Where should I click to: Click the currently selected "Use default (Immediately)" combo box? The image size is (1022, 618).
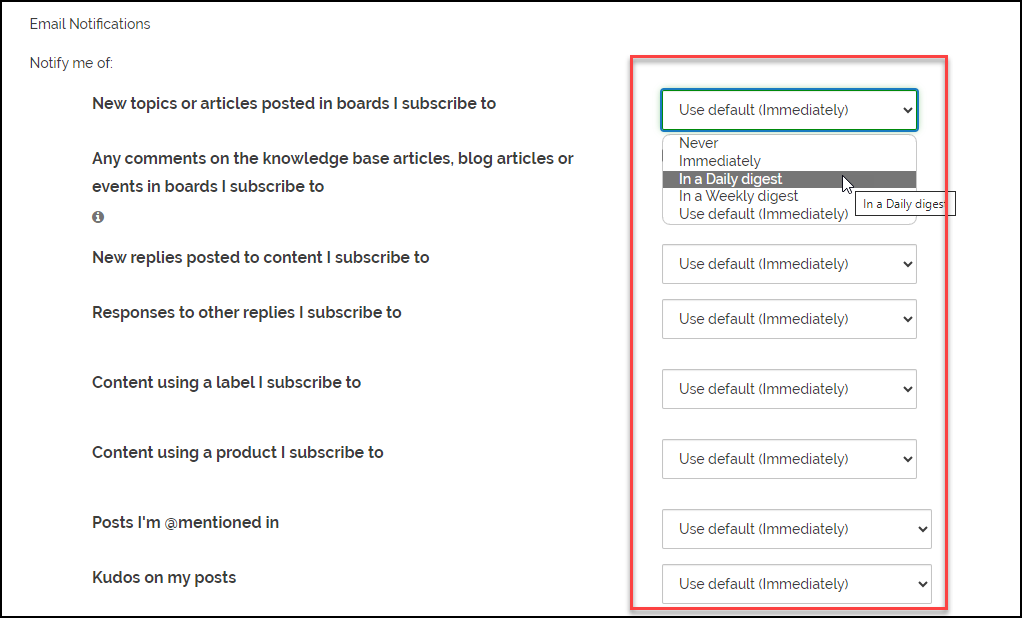(788, 110)
